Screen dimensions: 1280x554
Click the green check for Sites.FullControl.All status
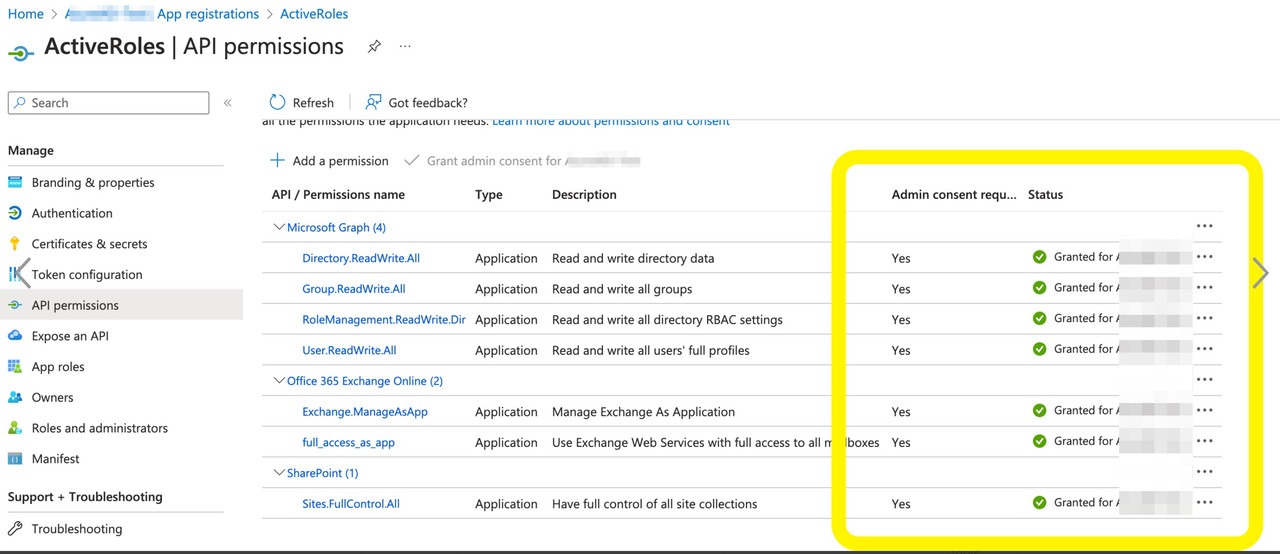1039,503
